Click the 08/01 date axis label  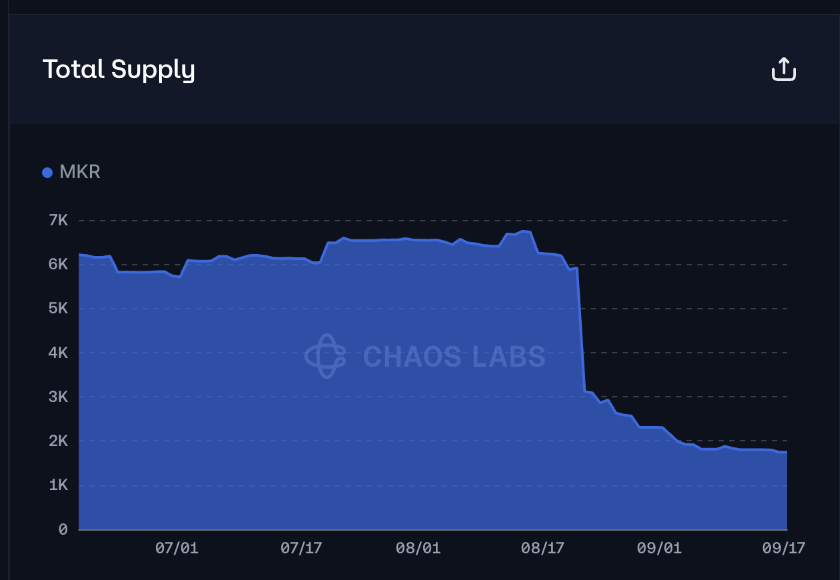pyautogui.click(x=418, y=548)
